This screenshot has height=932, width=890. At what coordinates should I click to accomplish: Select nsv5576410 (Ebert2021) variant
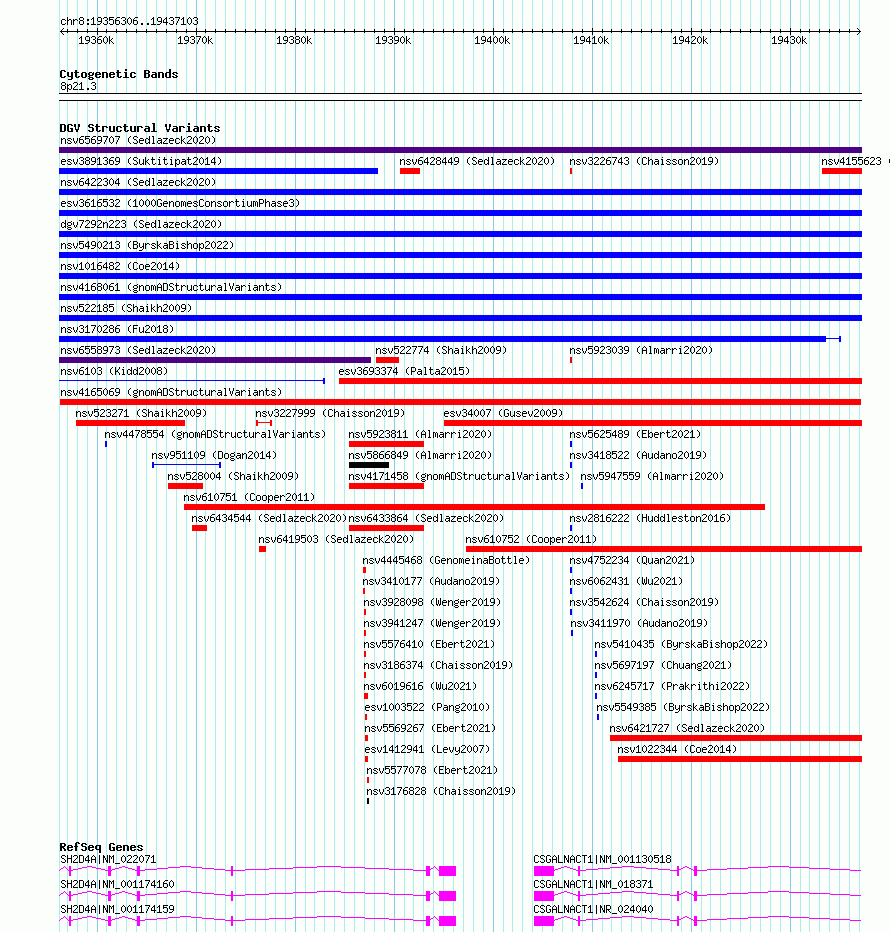coord(429,644)
